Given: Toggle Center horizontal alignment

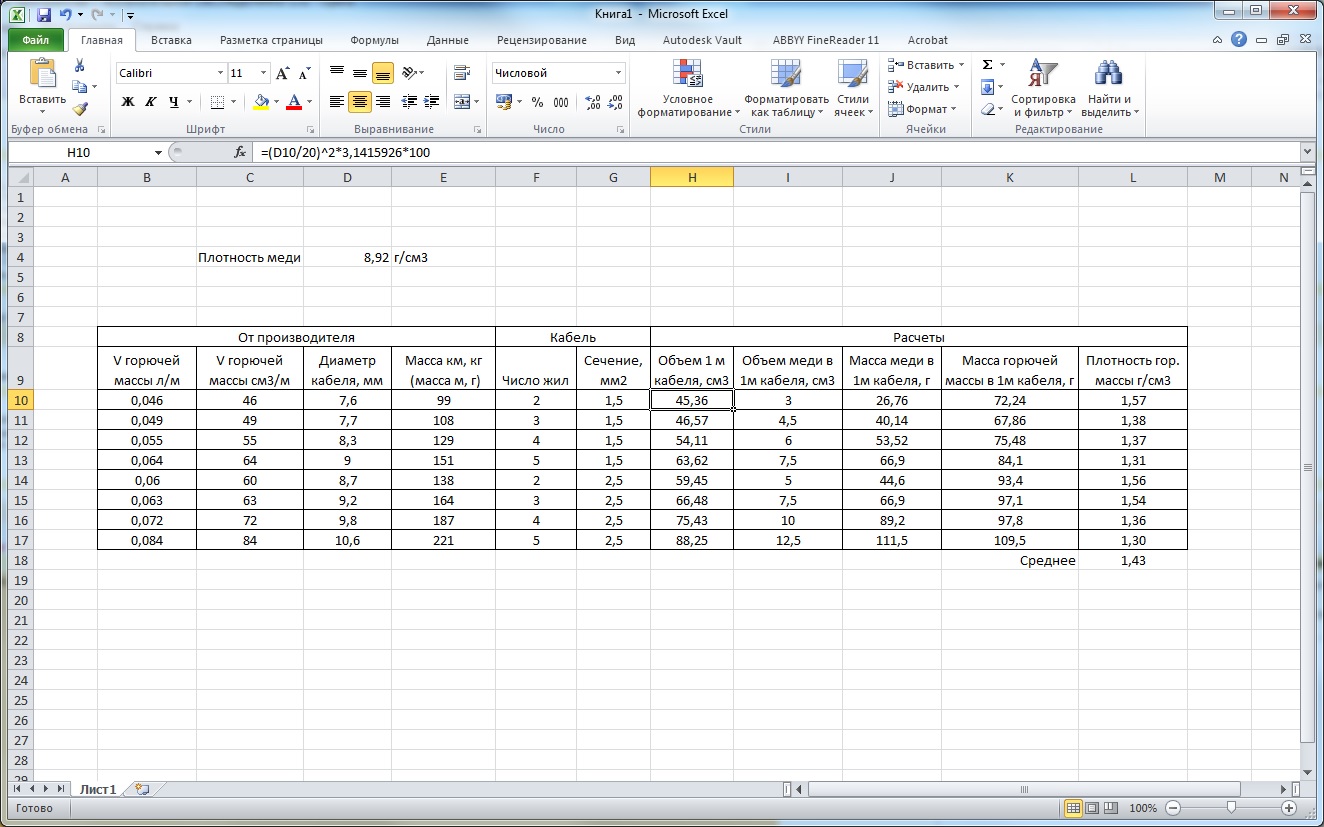Looking at the screenshot, I should (360, 102).
